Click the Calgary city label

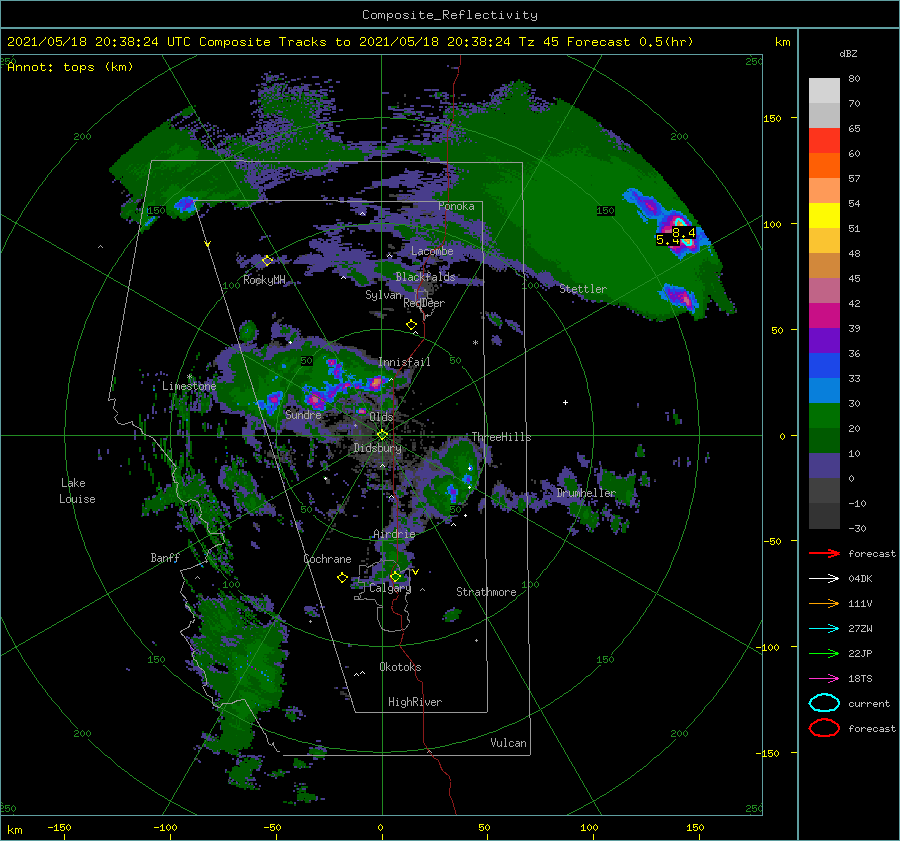click(390, 588)
